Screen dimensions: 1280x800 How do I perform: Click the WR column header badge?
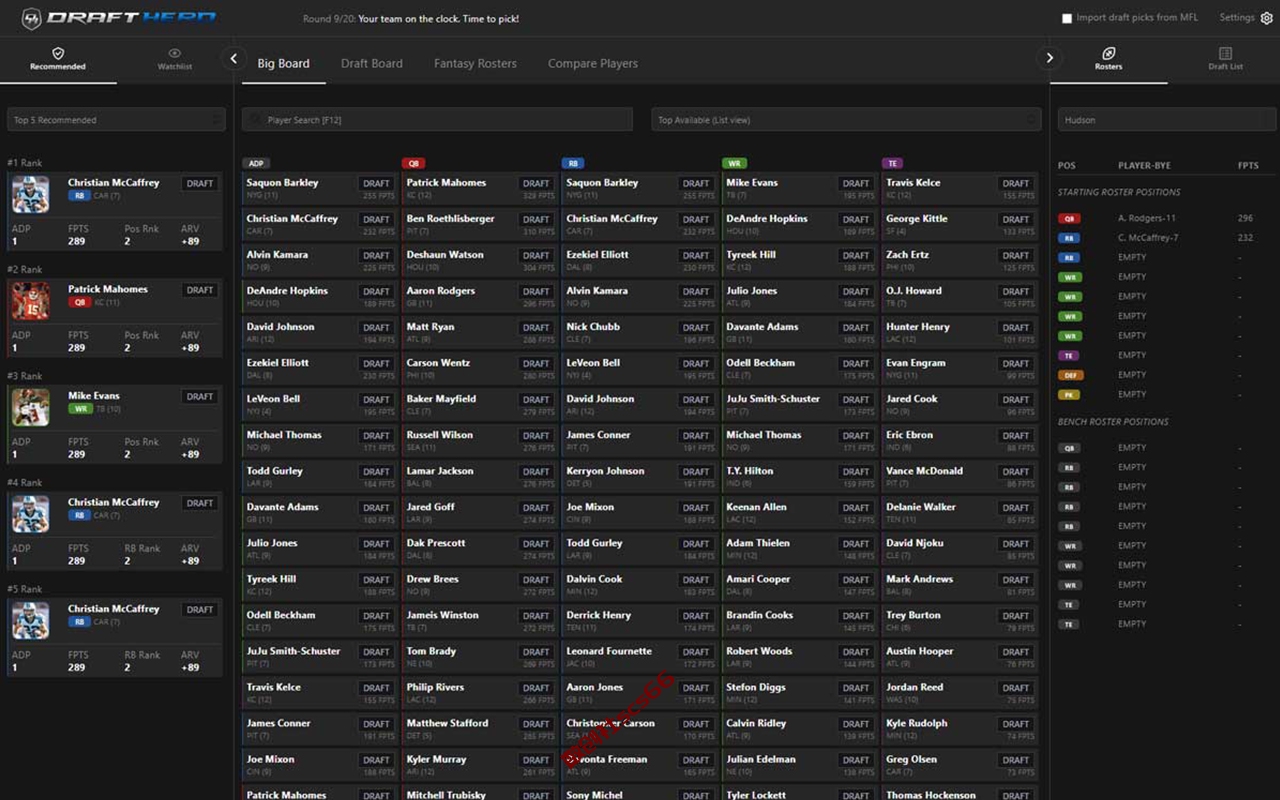pyautogui.click(x=734, y=163)
